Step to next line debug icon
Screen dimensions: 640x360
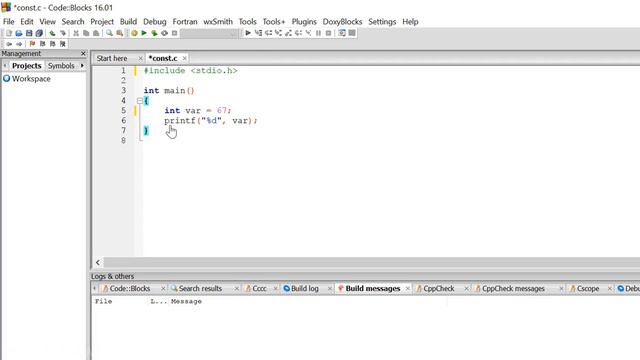268,33
